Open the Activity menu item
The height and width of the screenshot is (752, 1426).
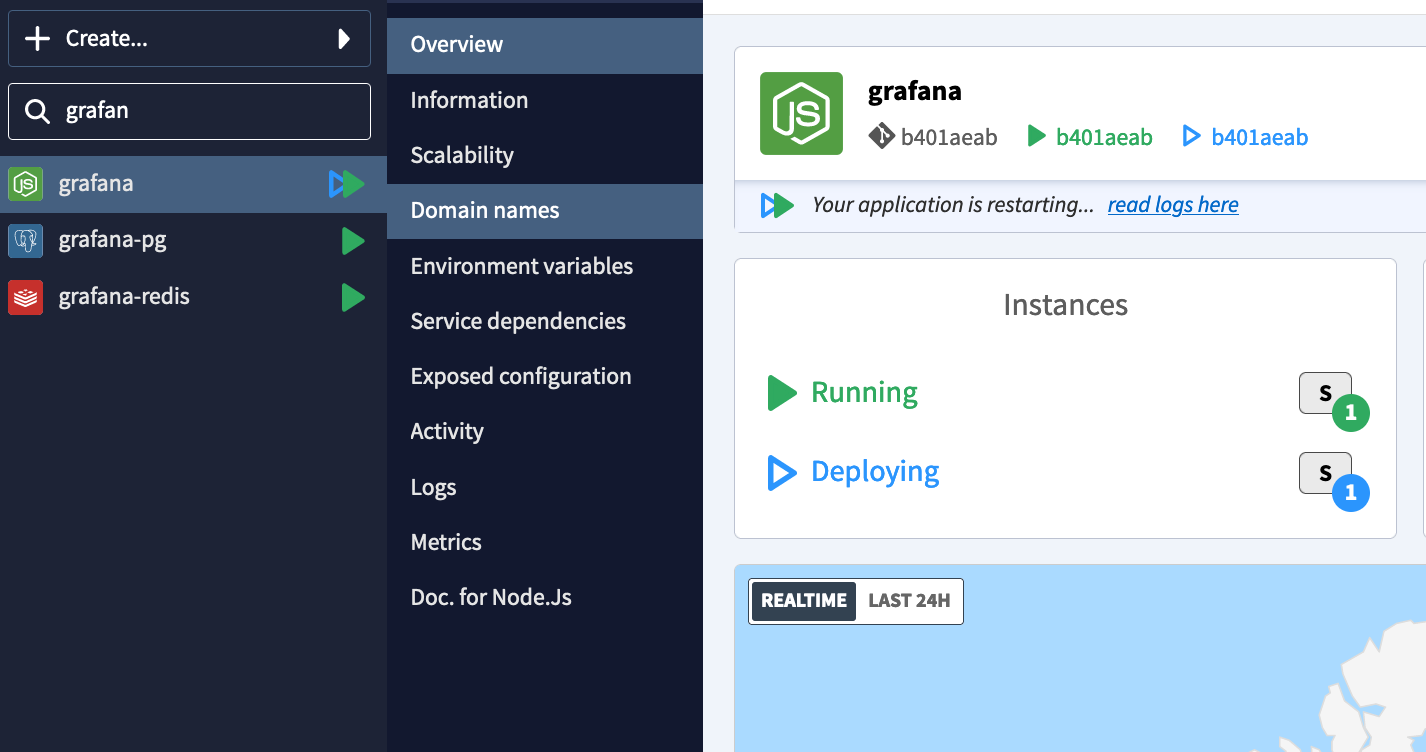(x=545, y=431)
